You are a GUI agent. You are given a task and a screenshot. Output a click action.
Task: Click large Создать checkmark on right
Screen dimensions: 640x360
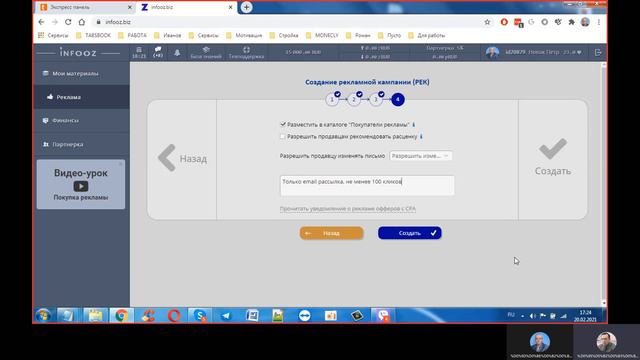pyautogui.click(x=553, y=148)
